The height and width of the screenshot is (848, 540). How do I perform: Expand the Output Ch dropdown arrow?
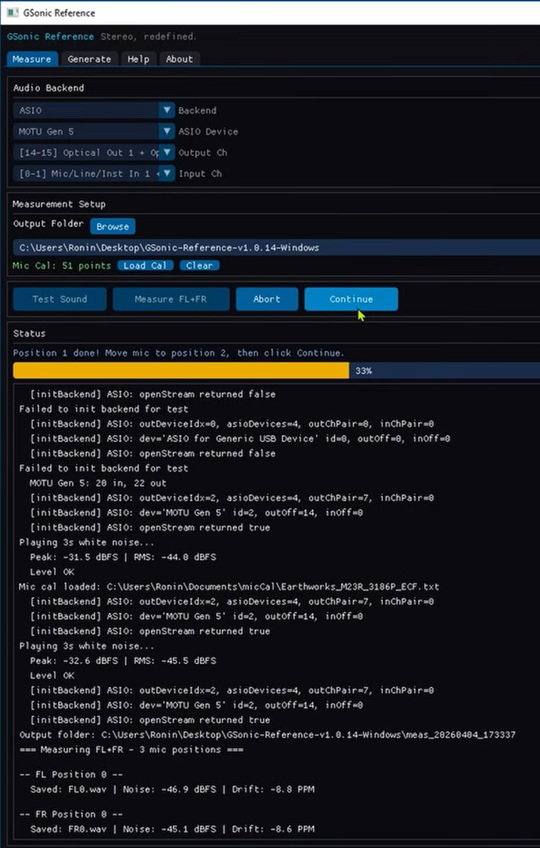tap(167, 152)
